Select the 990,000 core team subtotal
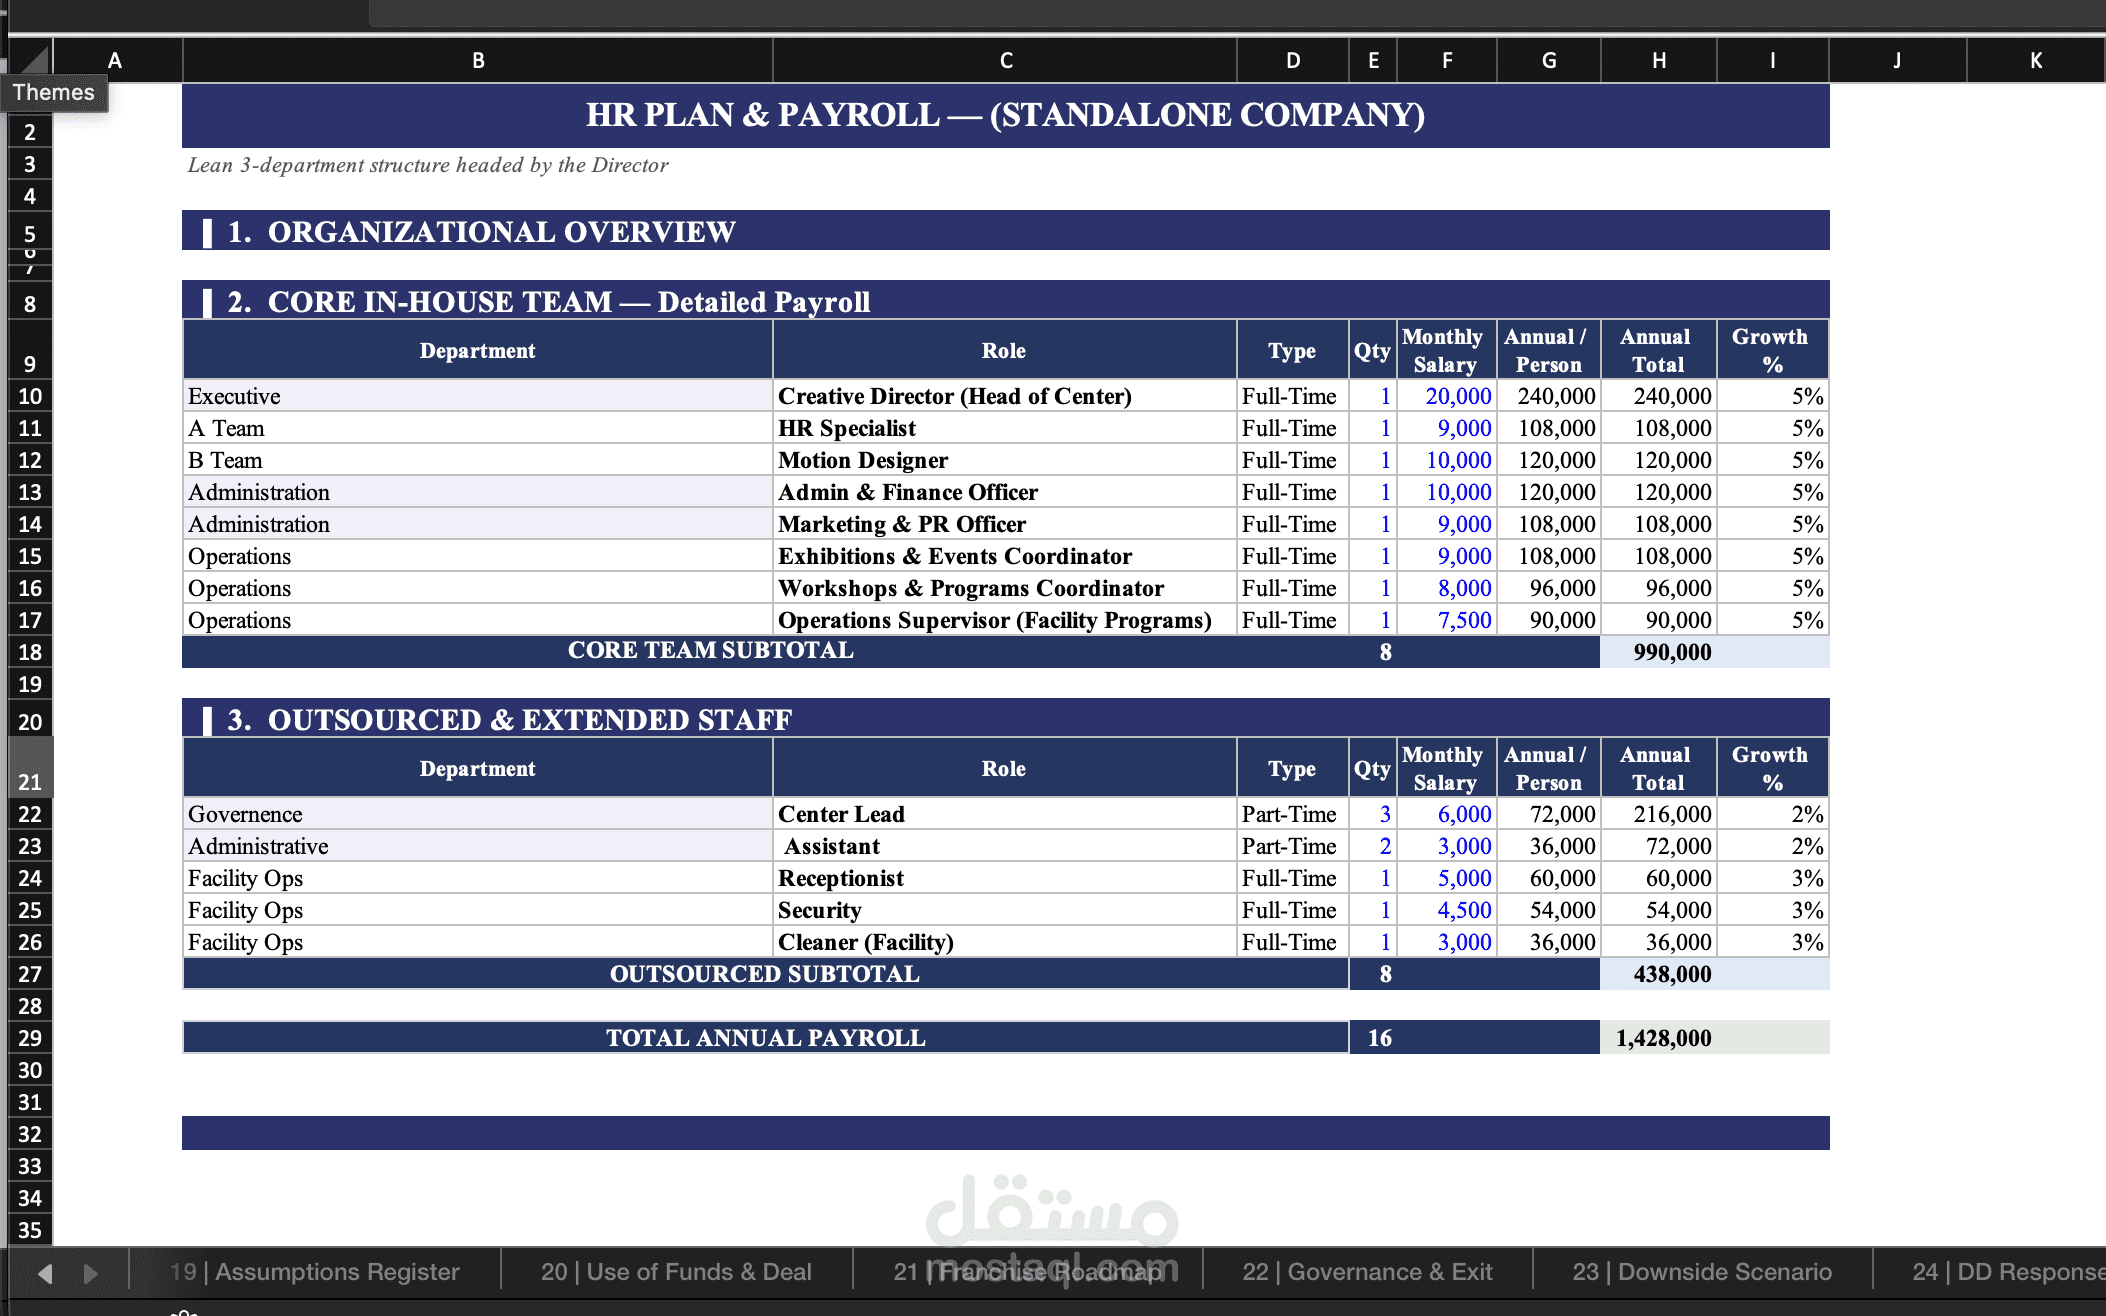Image resolution: width=2106 pixels, height=1316 pixels. pyautogui.click(x=1659, y=652)
